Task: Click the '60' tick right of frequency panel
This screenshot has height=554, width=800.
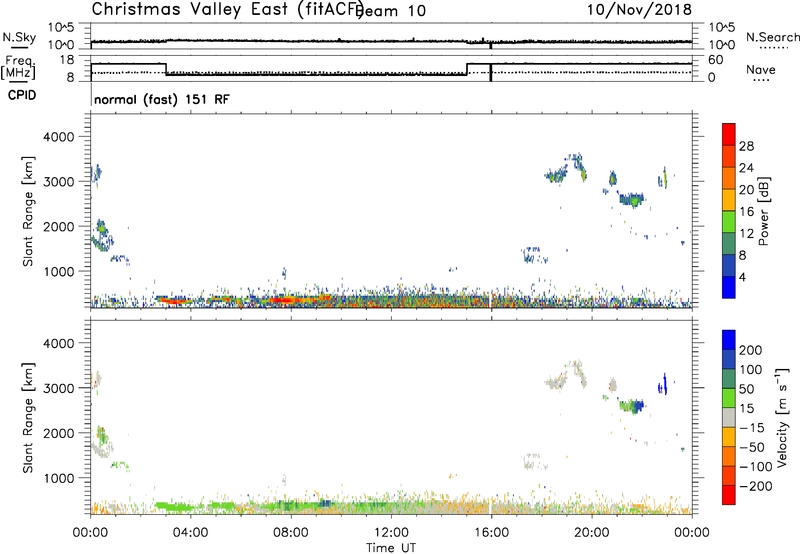Action: [716, 60]
